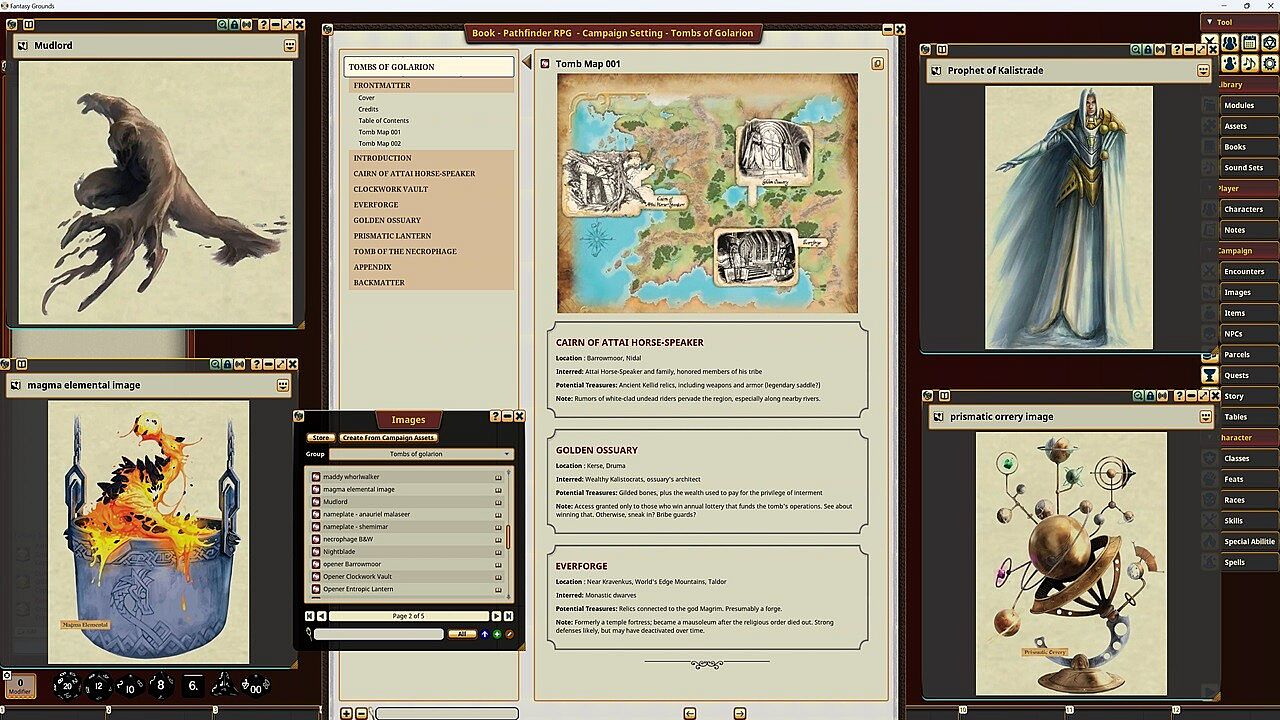Open the NPCs sidebar entry
The image size is (1280, 720).
tap(1234, 334)
